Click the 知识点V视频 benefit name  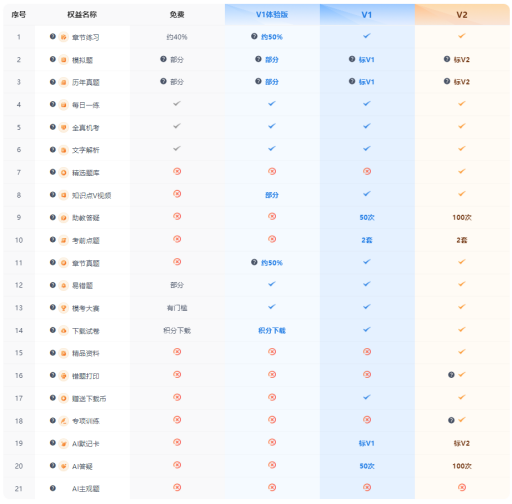[x=92, y=195]
